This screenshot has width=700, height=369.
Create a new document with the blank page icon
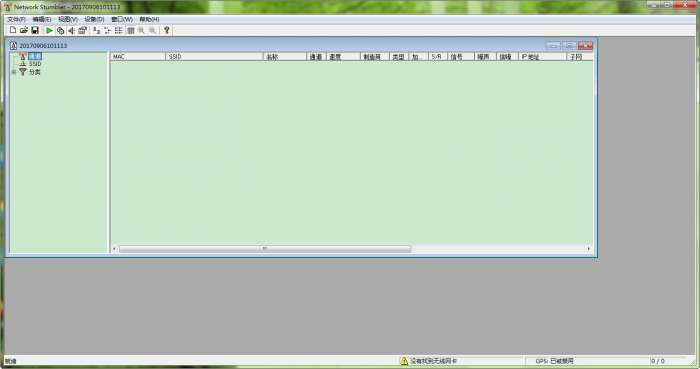(13, 30)
